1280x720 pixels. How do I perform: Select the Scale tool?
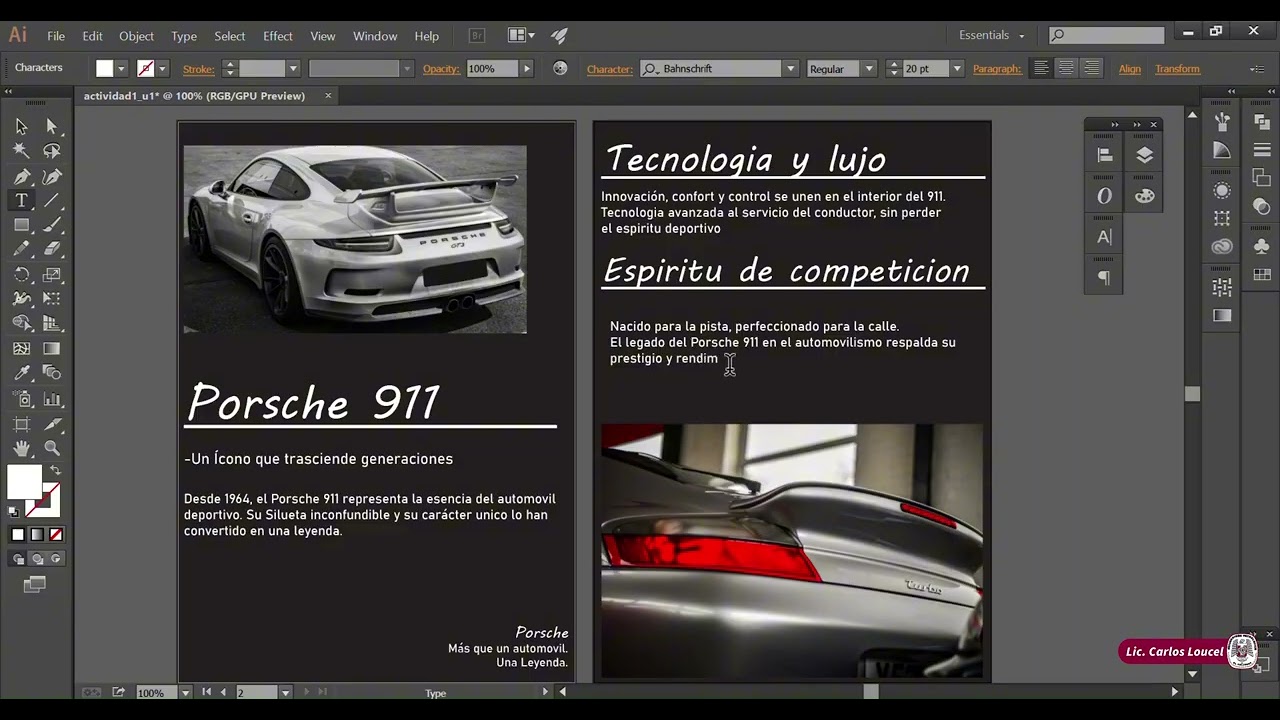52,274
